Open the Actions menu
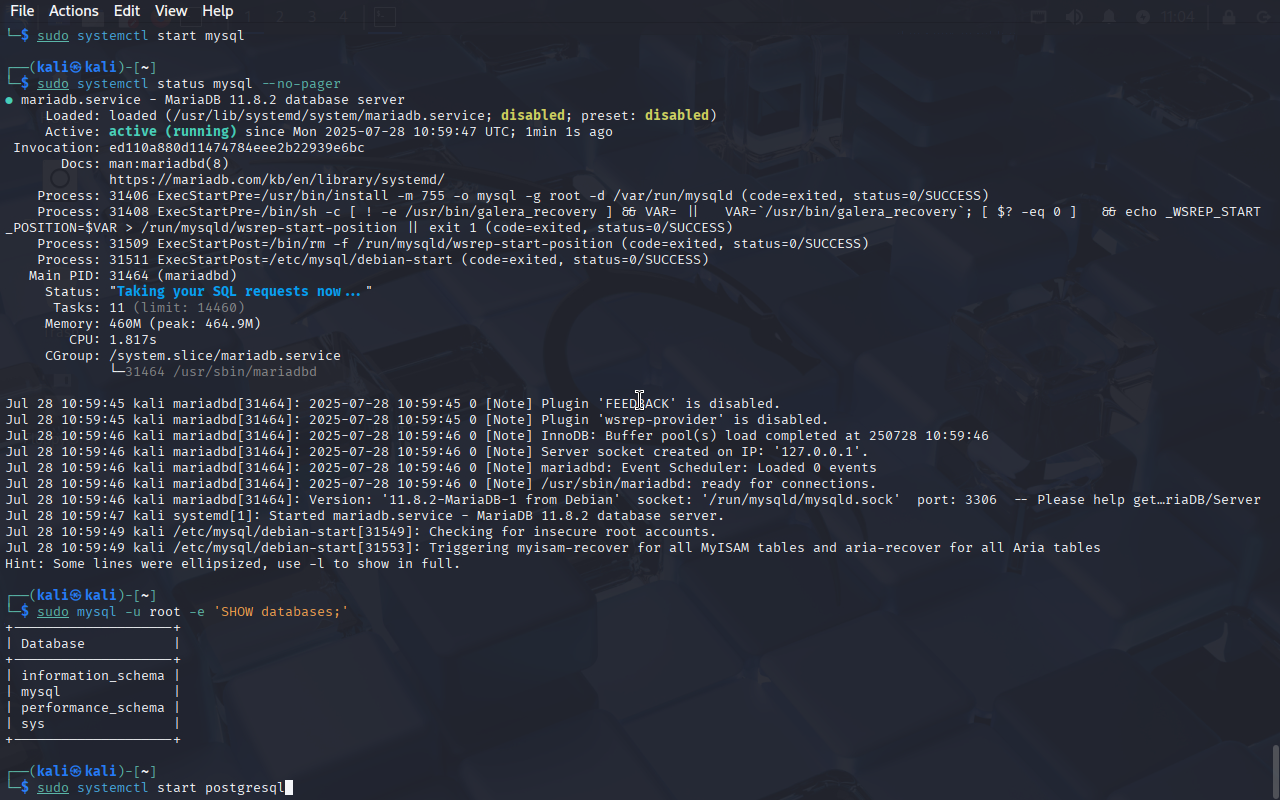Image resolution: width=1280 pixels, height=800 pixels. (x=74, y=11)
